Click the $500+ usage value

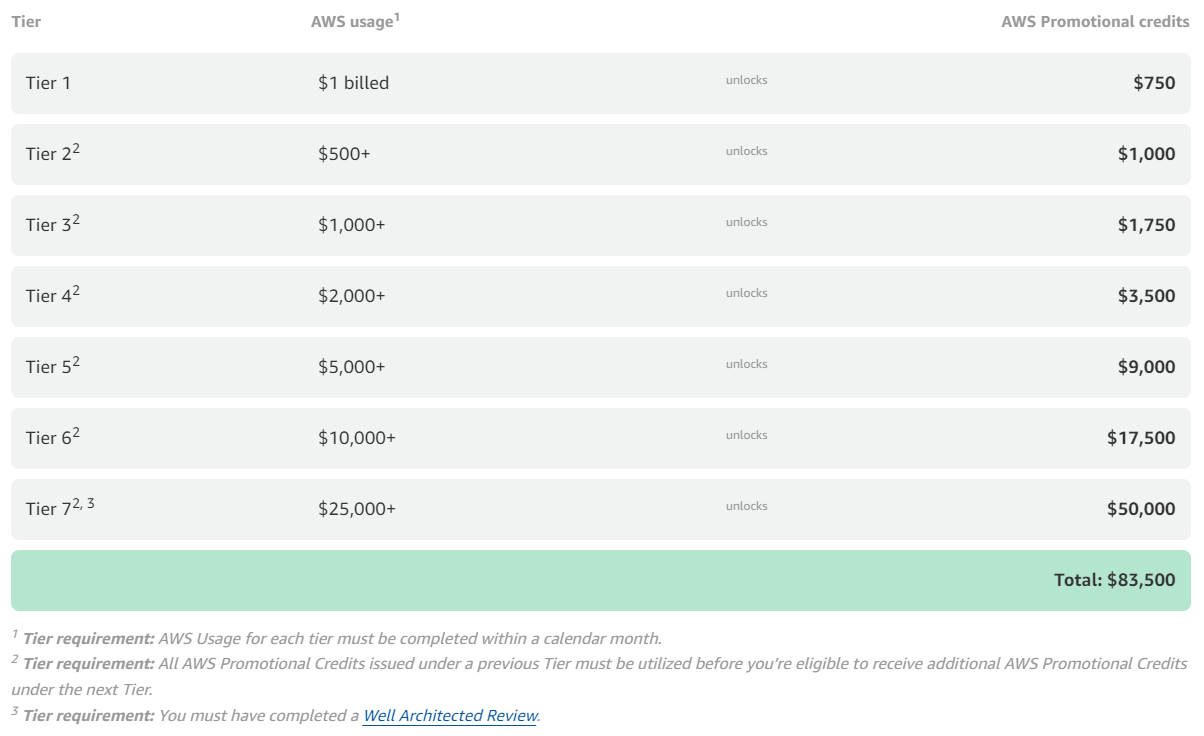point(344,154)
